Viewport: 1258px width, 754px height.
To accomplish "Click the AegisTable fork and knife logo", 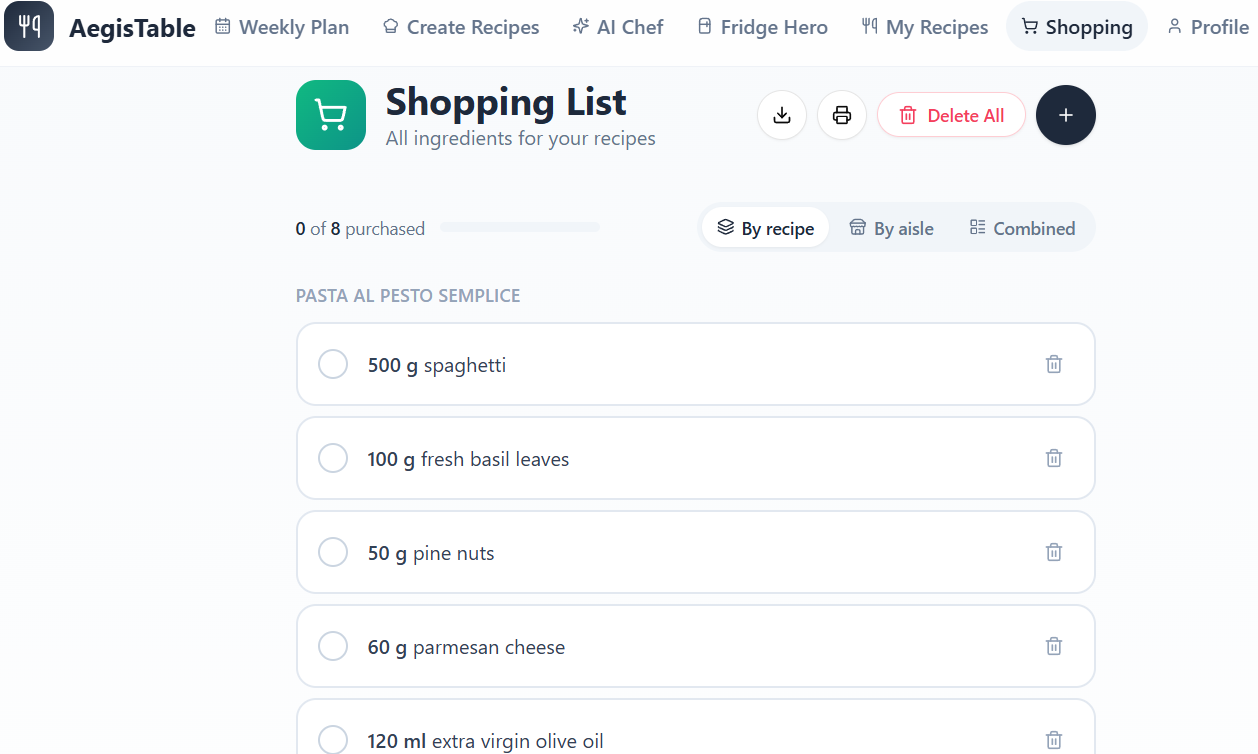I will (29, 26).
